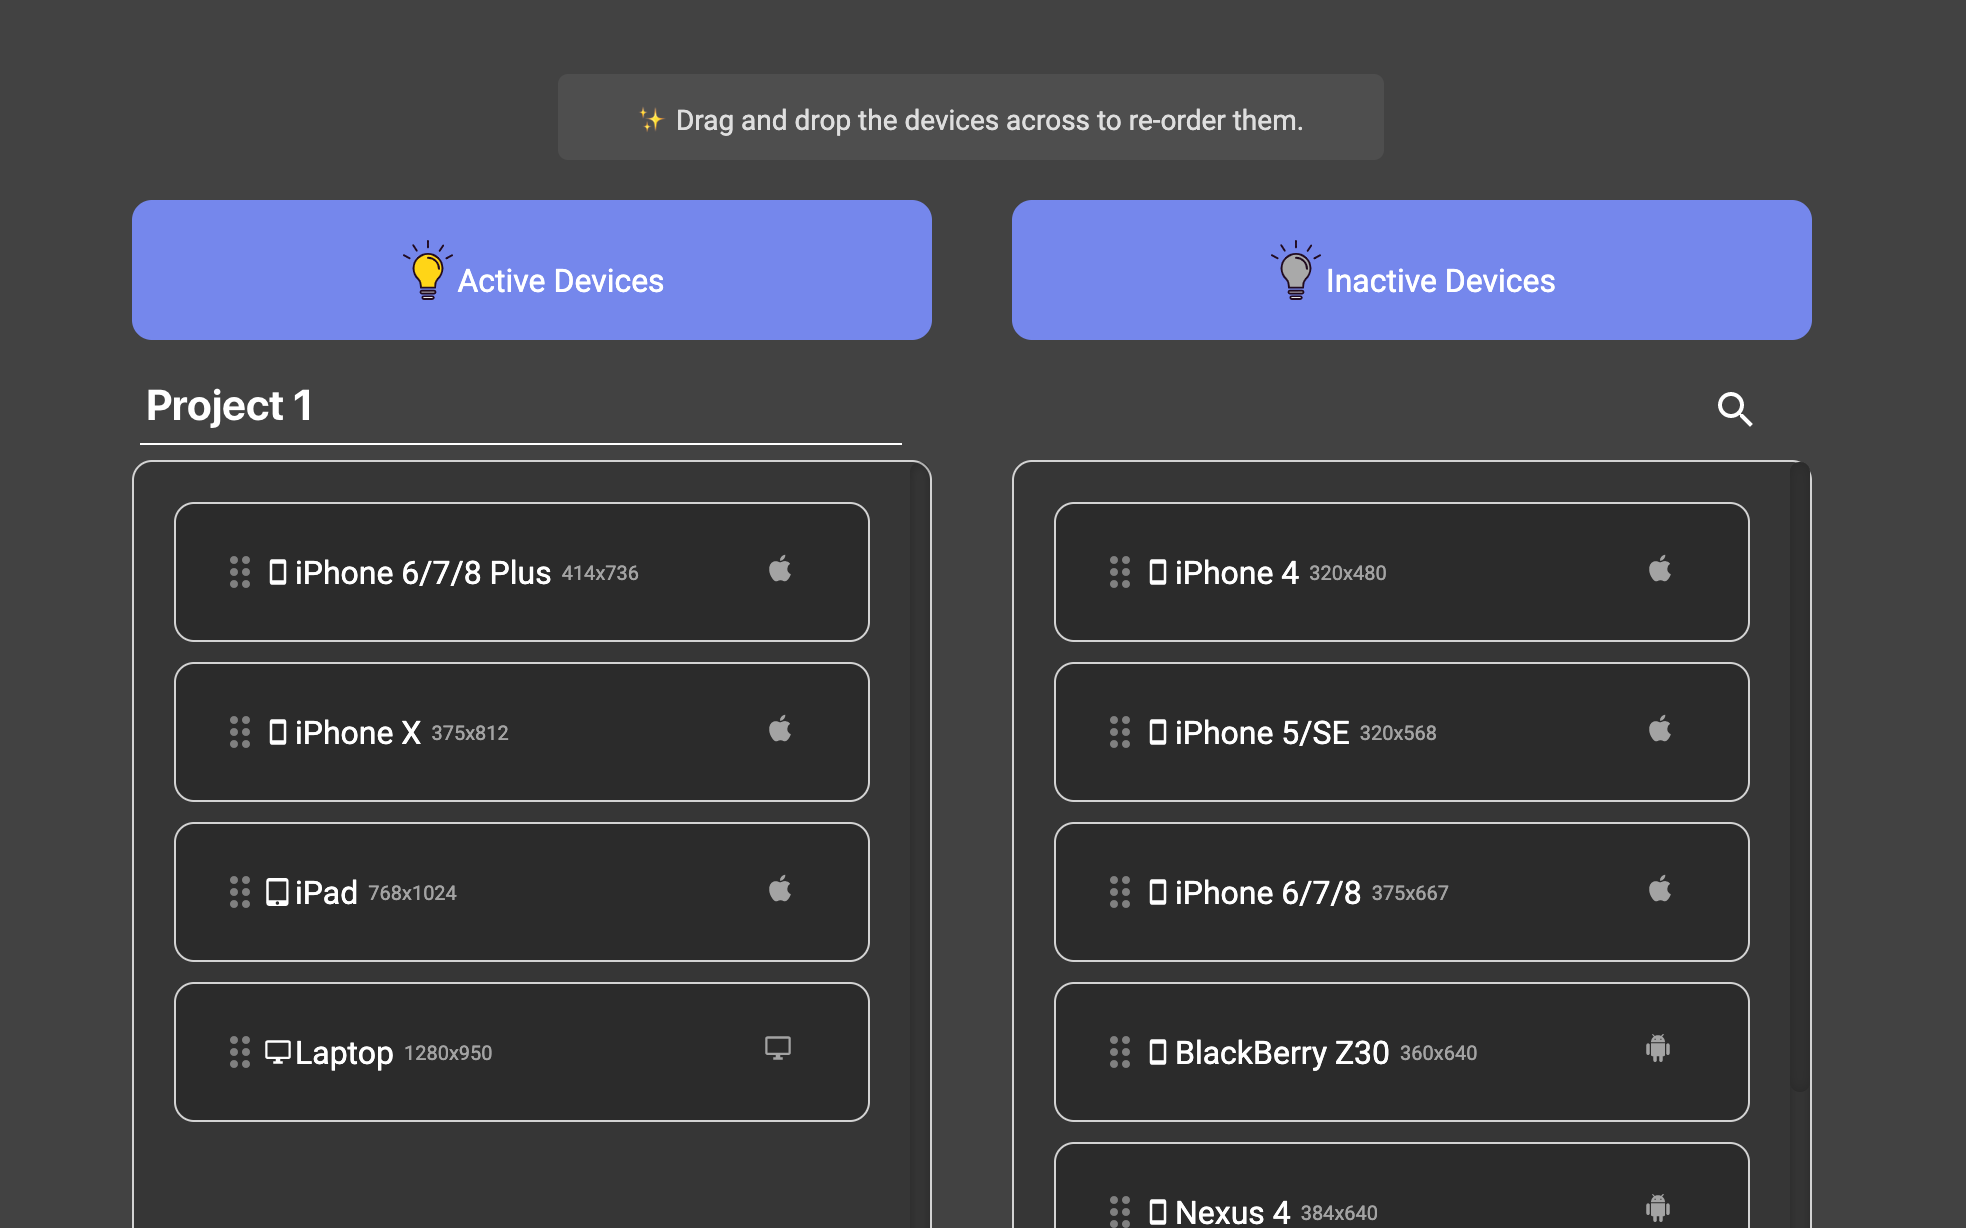The height and width of the screenshot is (1228, 1966).
Task: Select the Laptop device name
Action: 344,1054
